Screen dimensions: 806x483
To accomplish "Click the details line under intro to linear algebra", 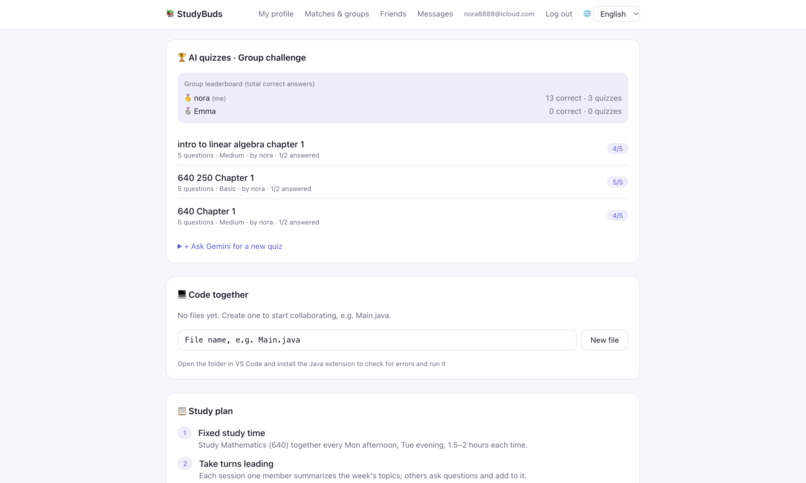I will click(x=248, y=155).
